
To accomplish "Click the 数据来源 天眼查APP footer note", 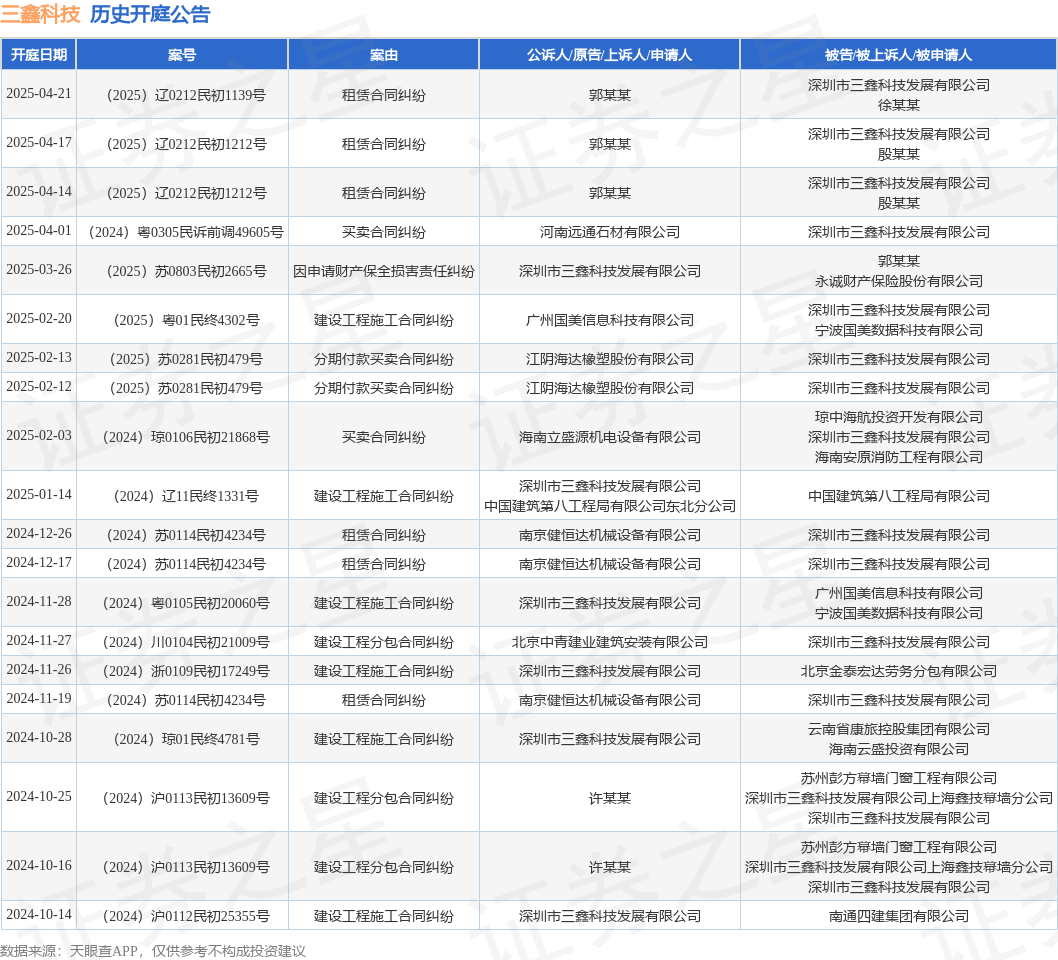I will pyautogui.click(x=152, y=951).
